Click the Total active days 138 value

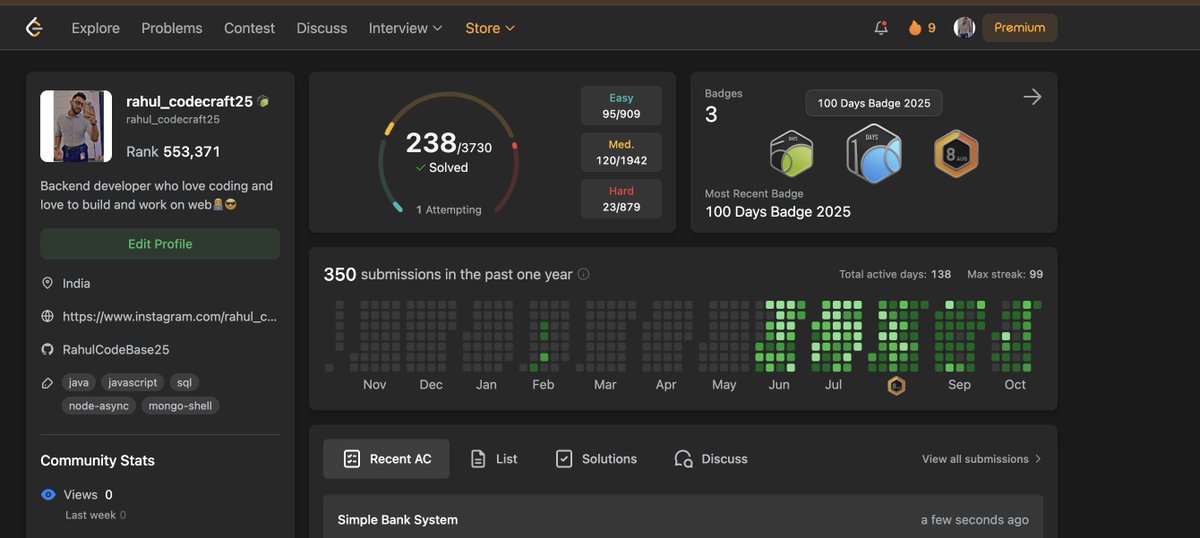click(x=941, y=274)
